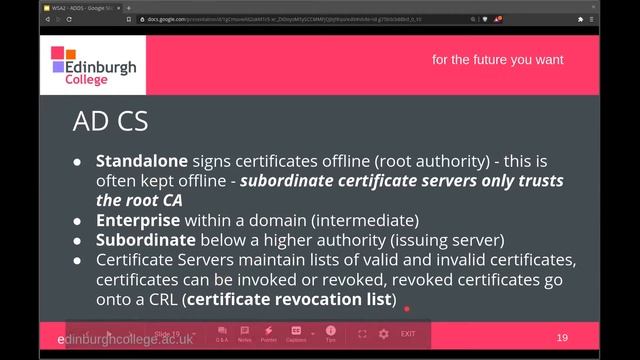The width and height of the screenshot is (640, 360).
Task: Open speaker Notes in presenter toolbar
Action: pyautogui.click(x=244, y=334)
